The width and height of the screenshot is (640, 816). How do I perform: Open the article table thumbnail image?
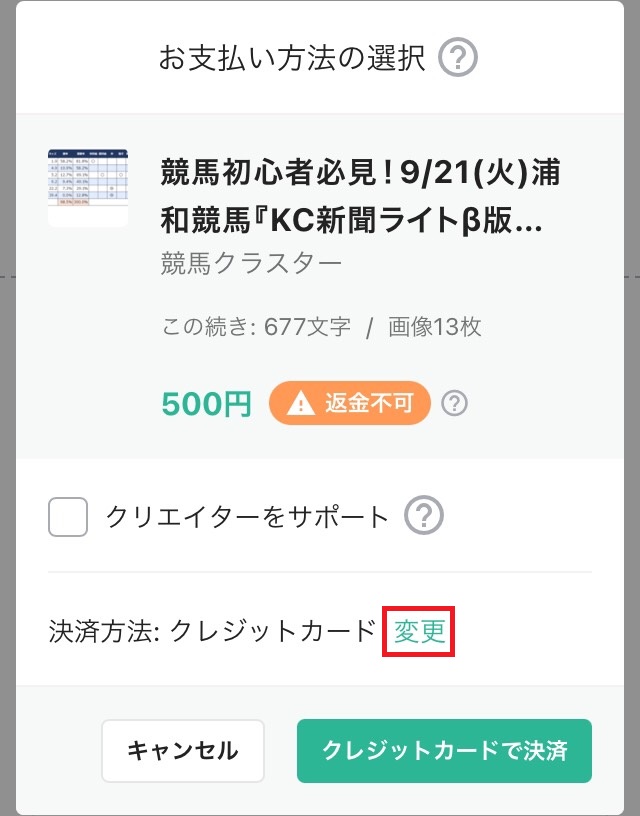point(88,188)
